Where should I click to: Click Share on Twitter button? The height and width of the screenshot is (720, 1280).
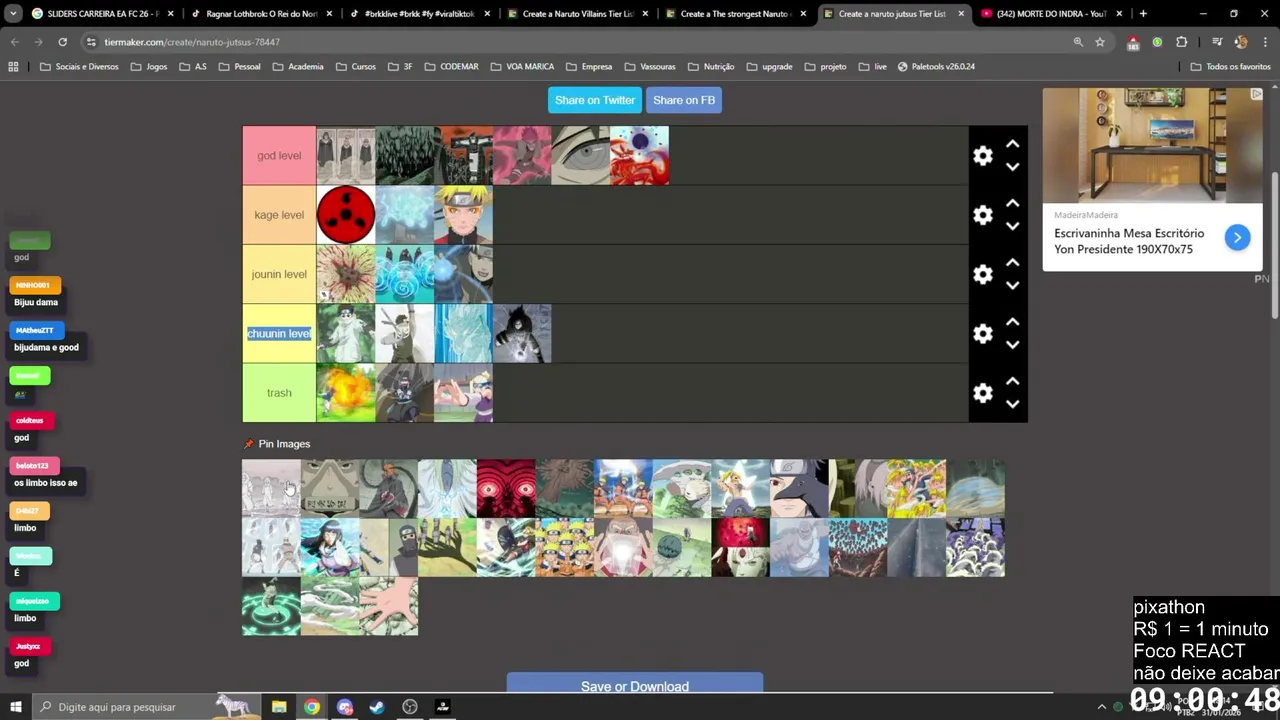[595, 100]
